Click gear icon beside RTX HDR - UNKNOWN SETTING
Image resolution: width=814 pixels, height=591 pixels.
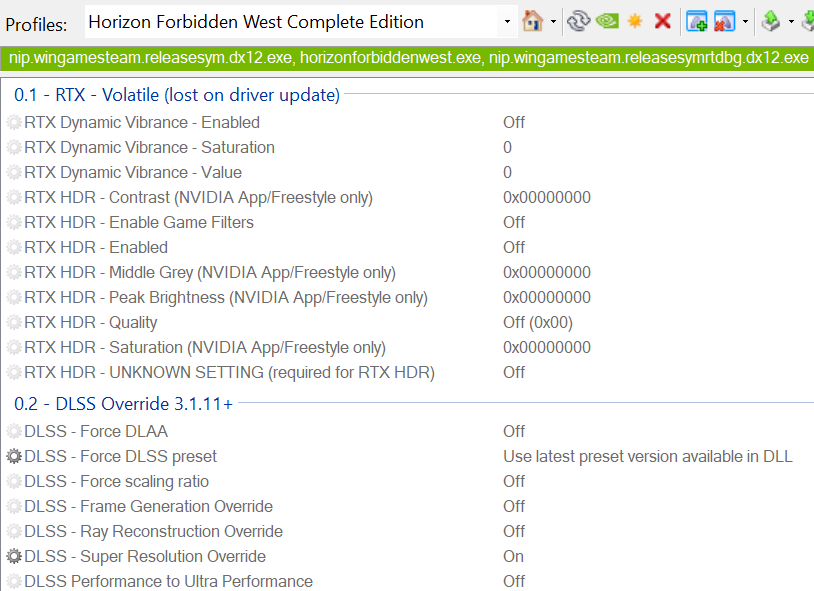point(14,372)
